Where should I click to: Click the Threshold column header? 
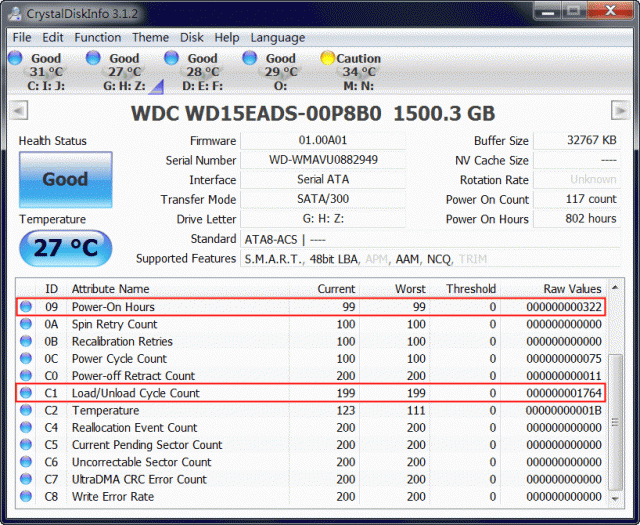tap(471, 289)
